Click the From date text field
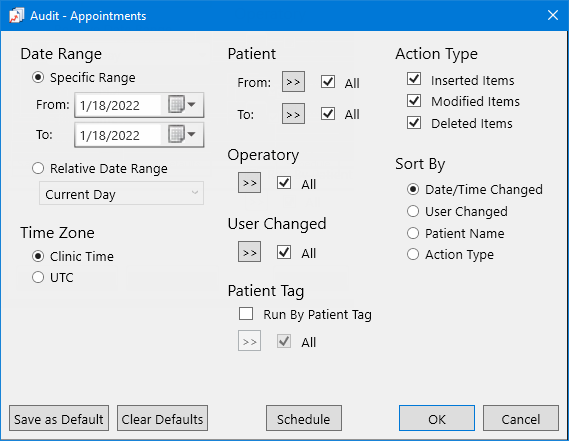Screen dimensions: 569x441 tap(118, 105)
